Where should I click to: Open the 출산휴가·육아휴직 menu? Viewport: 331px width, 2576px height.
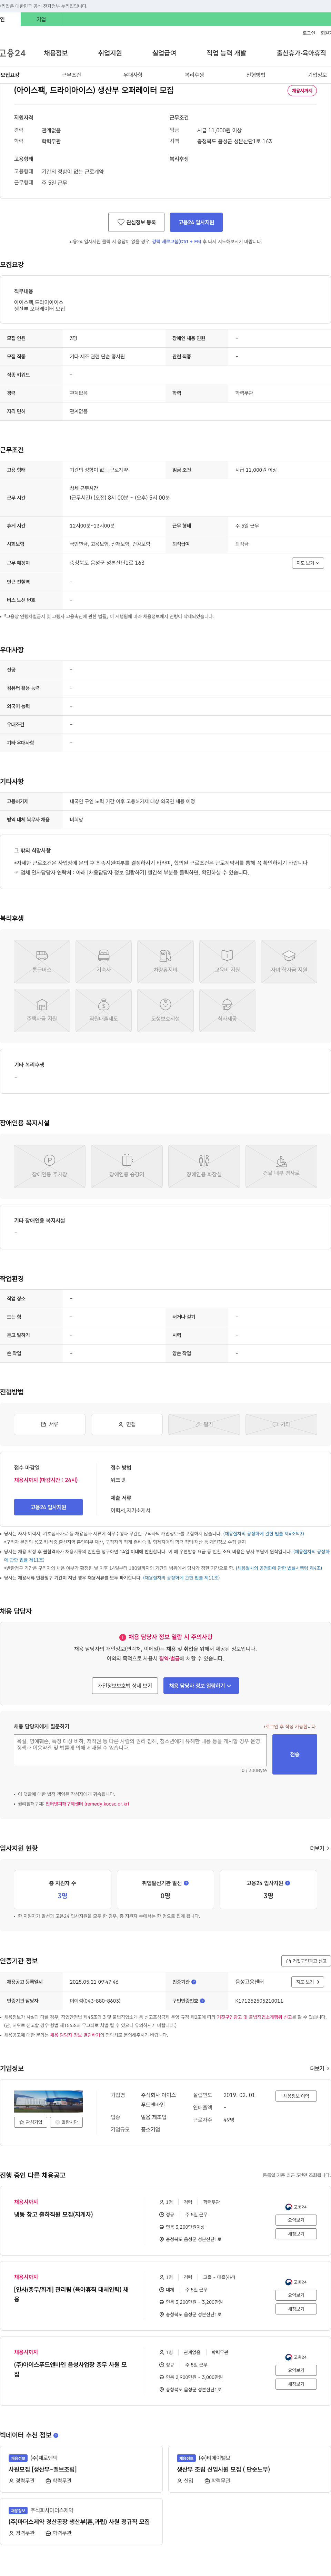(x=301, y=53)
